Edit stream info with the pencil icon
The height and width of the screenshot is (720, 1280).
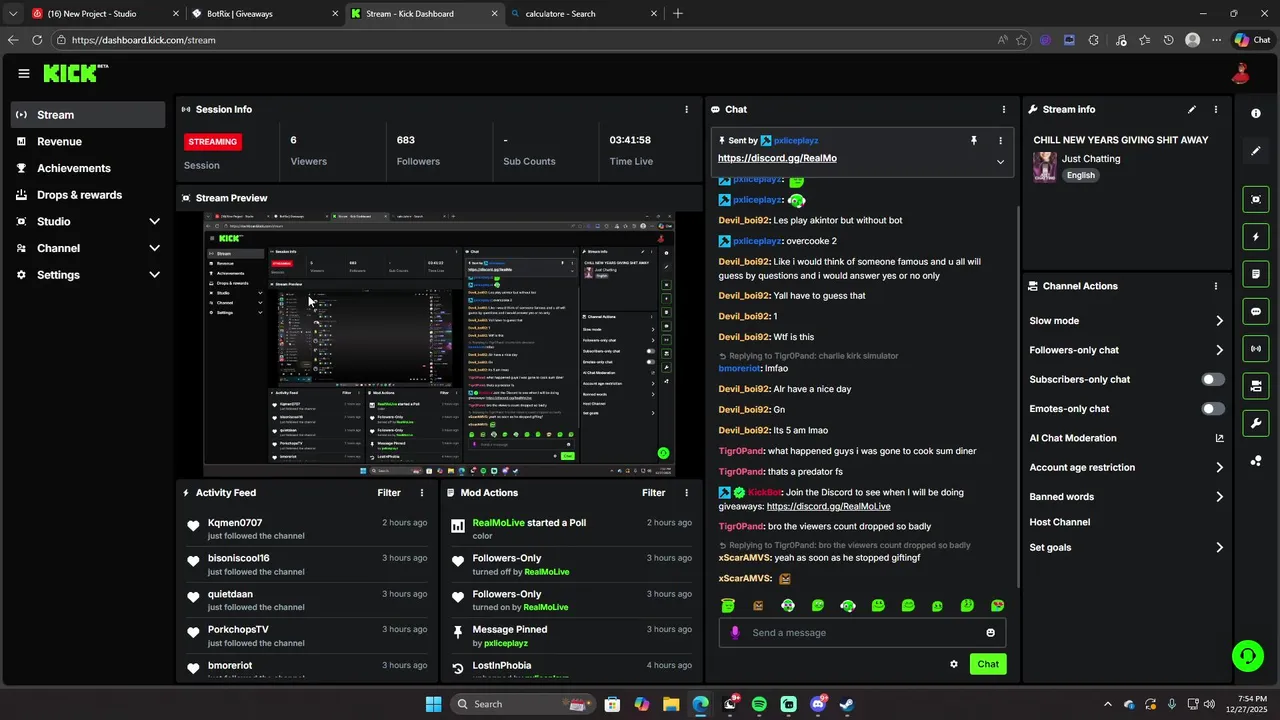[1192, 109]
